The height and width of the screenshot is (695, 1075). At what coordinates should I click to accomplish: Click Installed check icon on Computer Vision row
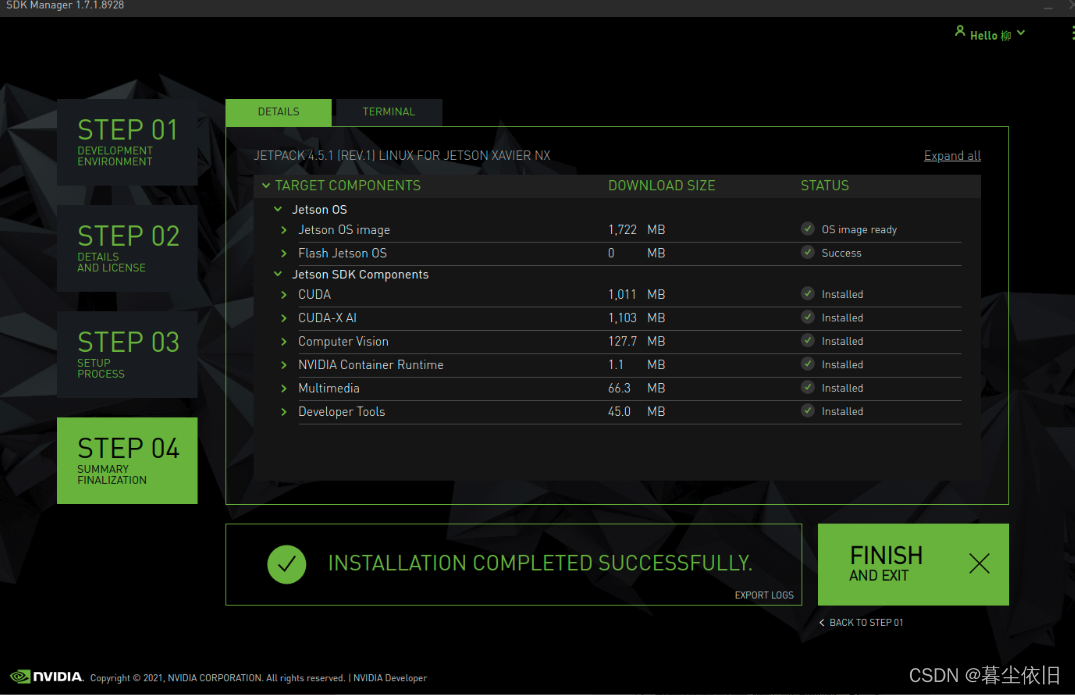click(x=808, y=340)
